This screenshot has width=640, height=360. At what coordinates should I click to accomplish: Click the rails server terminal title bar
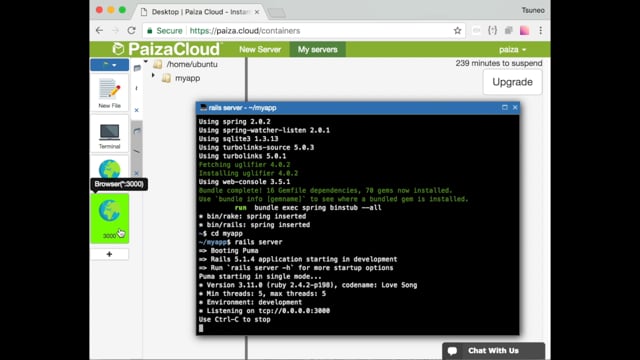tap(358, 108)
